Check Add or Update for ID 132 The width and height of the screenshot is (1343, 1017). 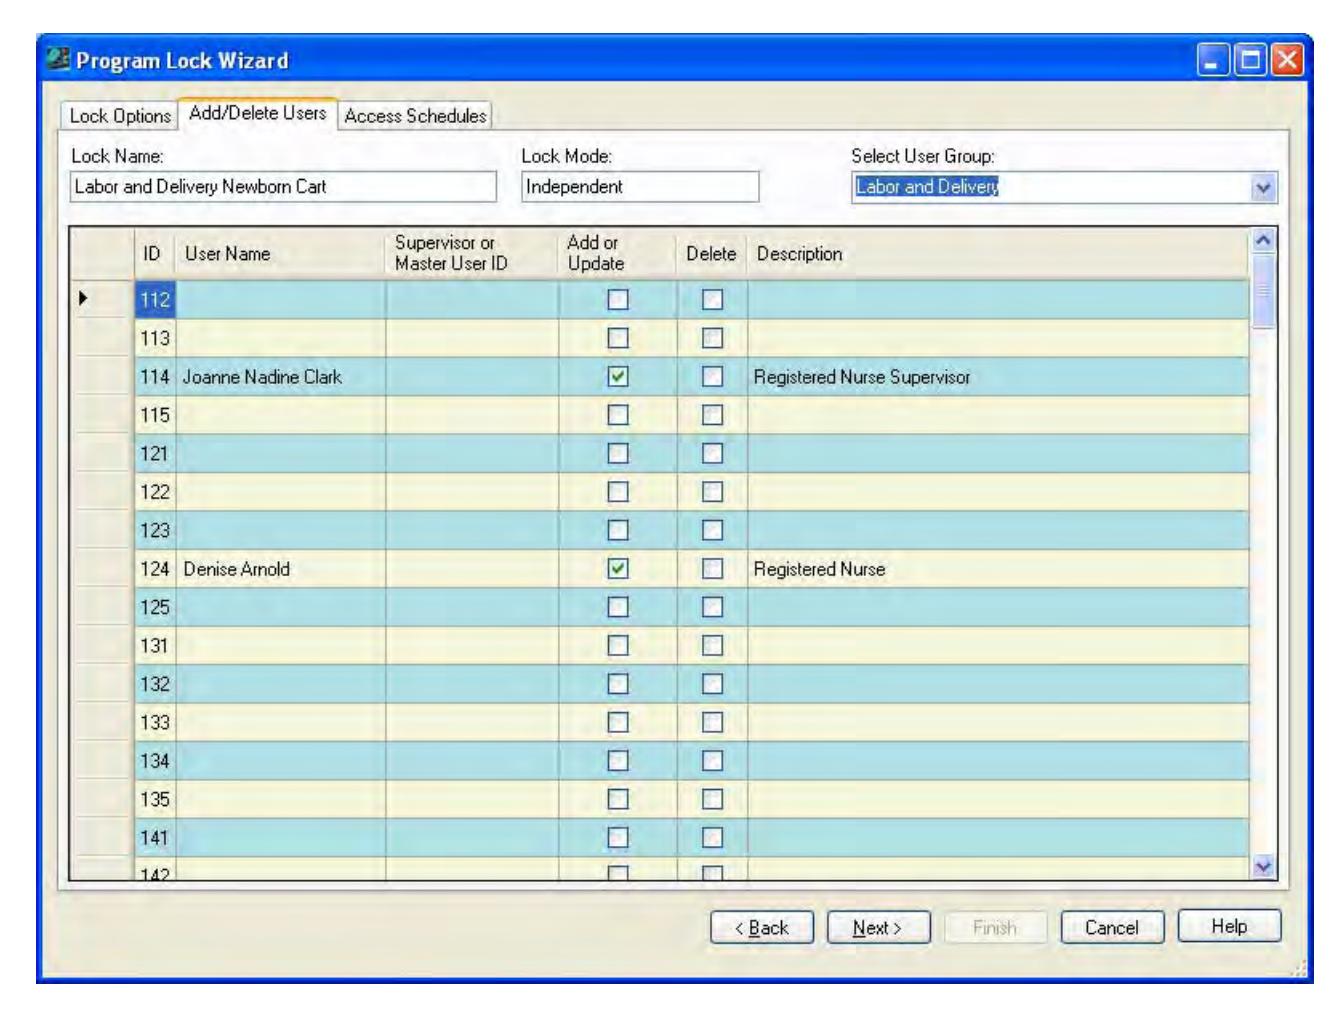tap(619, 684)
